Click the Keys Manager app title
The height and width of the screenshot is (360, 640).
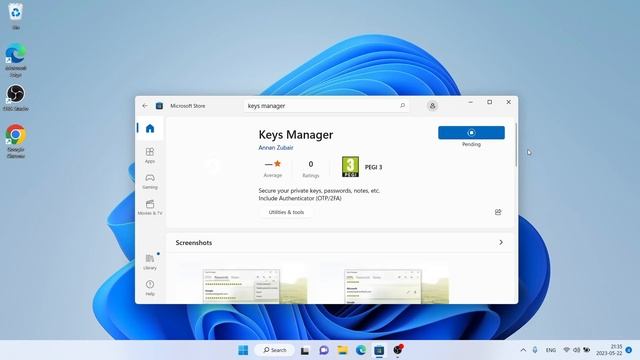(x=296, y=134)
